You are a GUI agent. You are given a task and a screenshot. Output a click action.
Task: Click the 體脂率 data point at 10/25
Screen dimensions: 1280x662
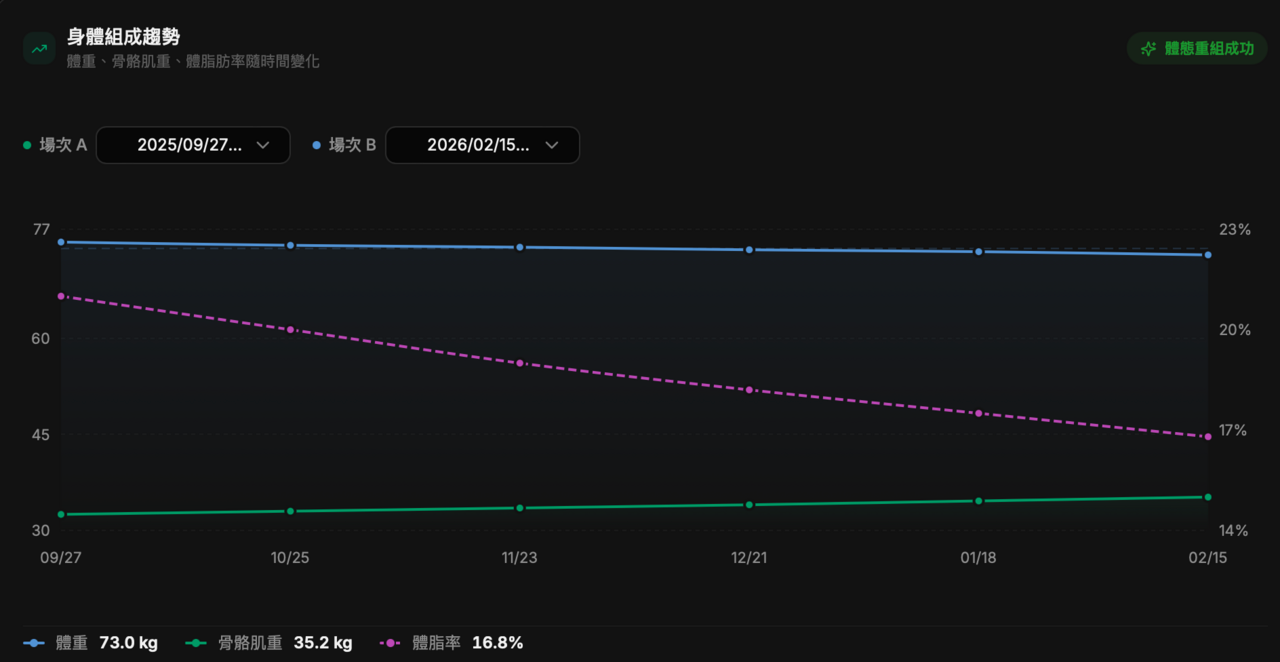coord(290,329)
